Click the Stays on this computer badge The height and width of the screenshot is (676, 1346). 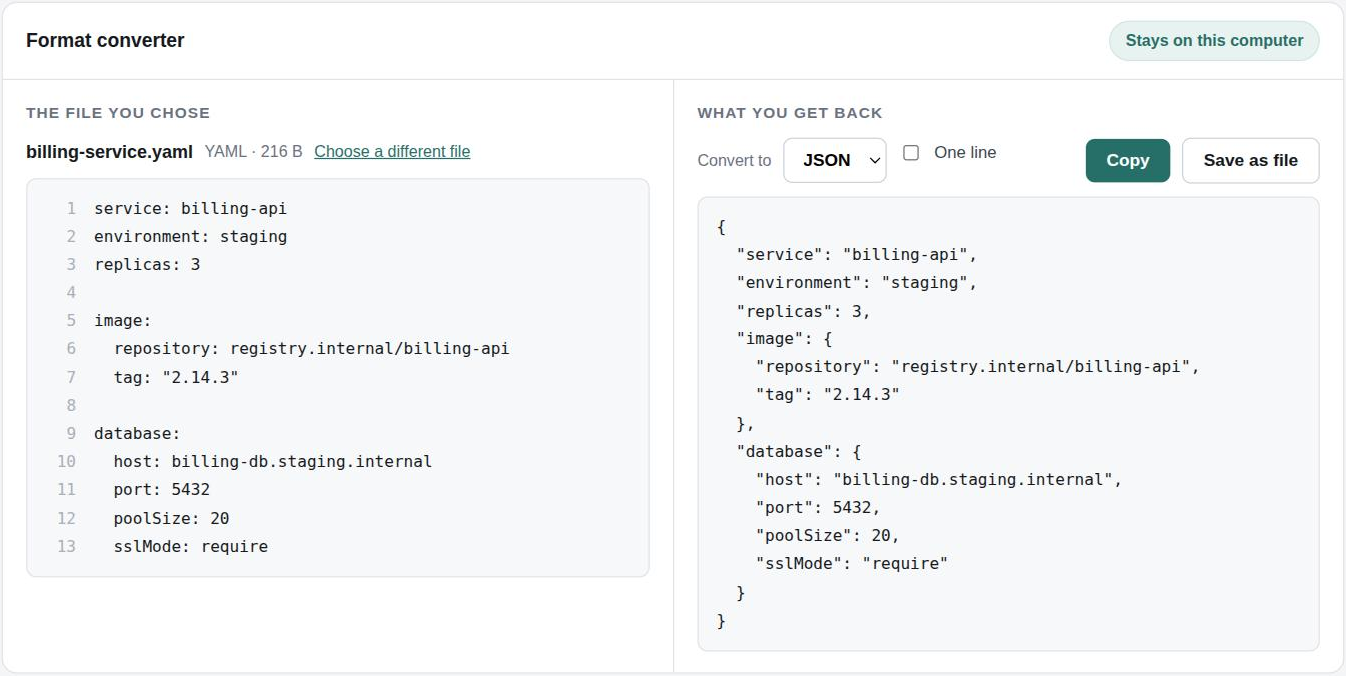[x=1214, y=41]
